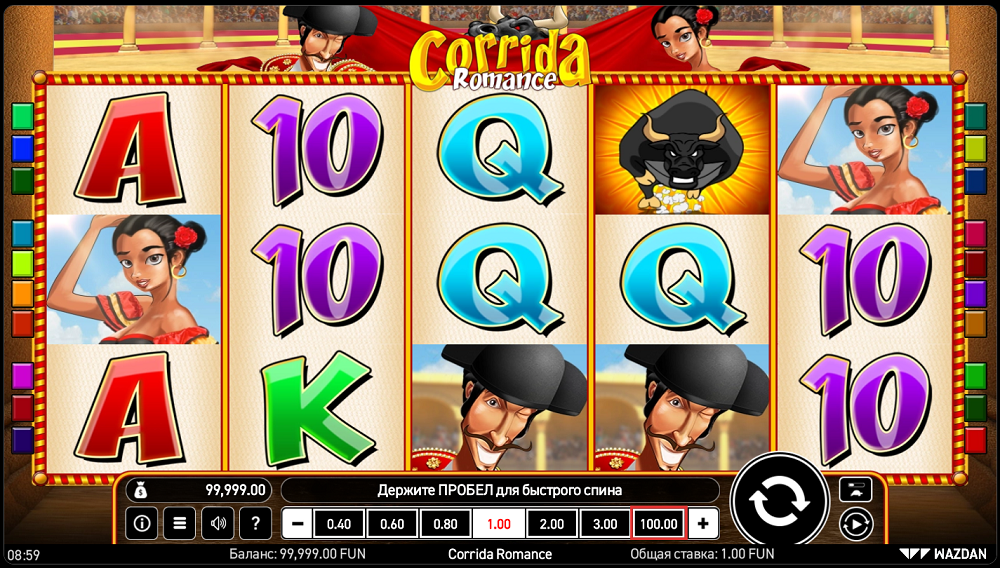1000x568 pixels.
Task: Open the info paytable icon
Action: click(142, 523)
